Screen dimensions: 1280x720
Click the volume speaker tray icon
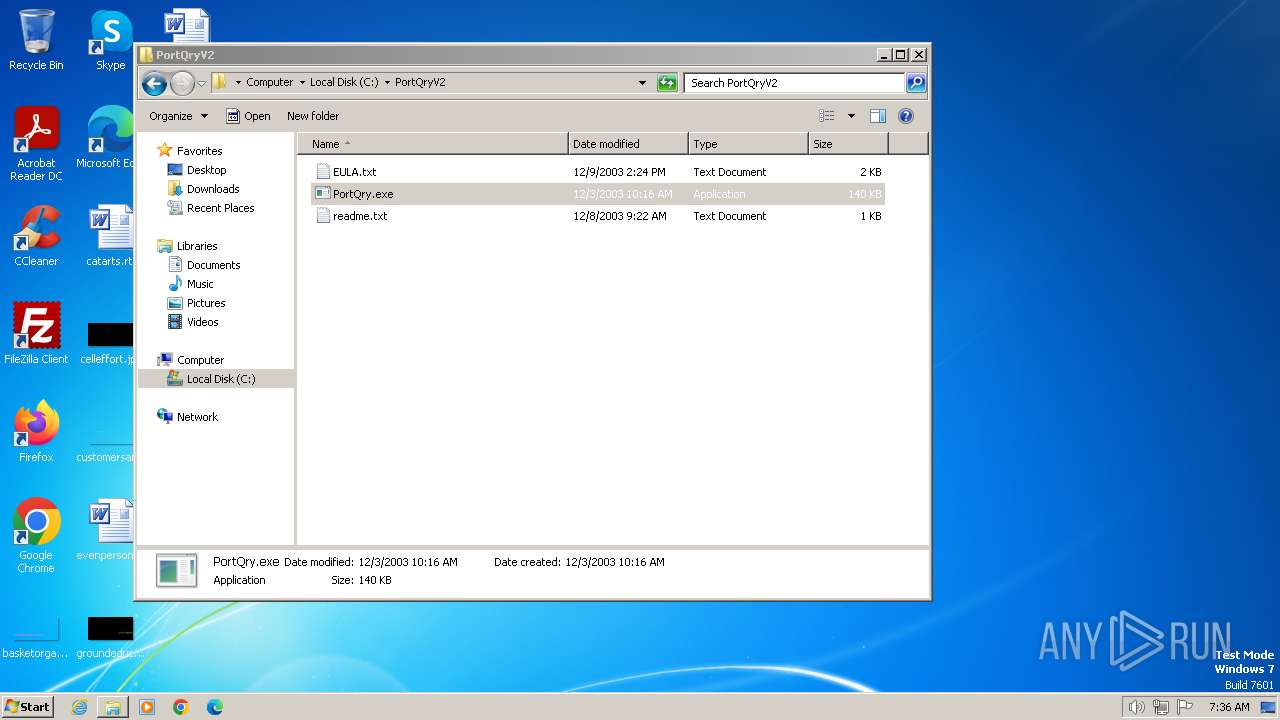(x=1137, y=707)
